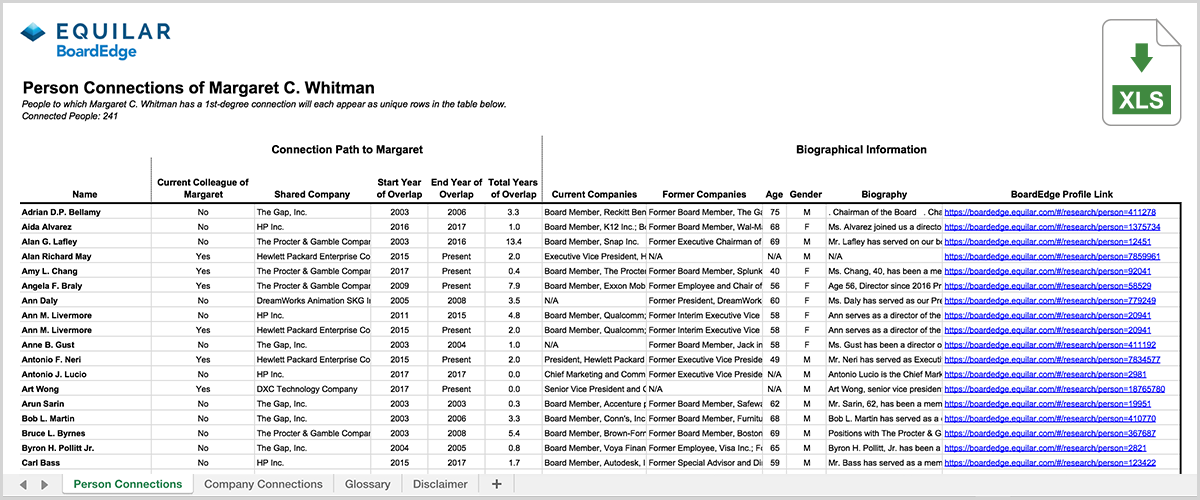This screenshot has height=500, width=1200.
Task: Add a new sheet with plus button
Action: click(x=497, y=484)
